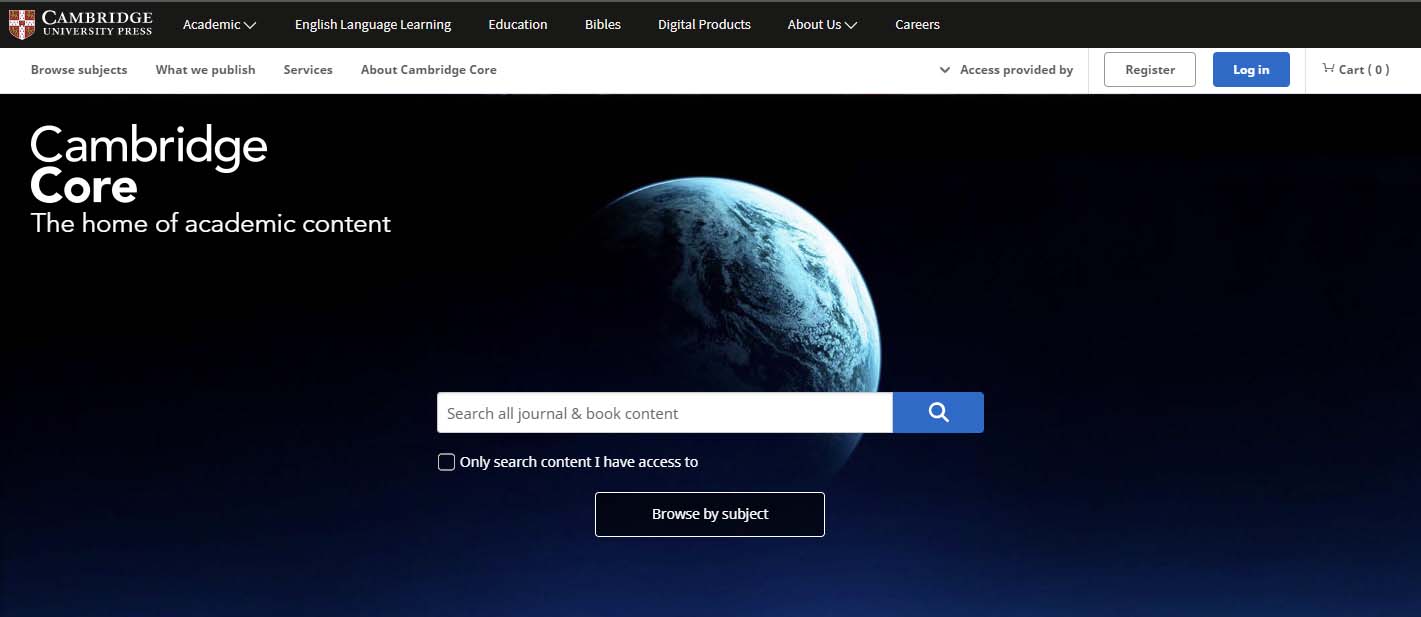Select Digital Products in top navigation
The height and width of the screenshot is (617, 1421).
(x=704, y=24)
